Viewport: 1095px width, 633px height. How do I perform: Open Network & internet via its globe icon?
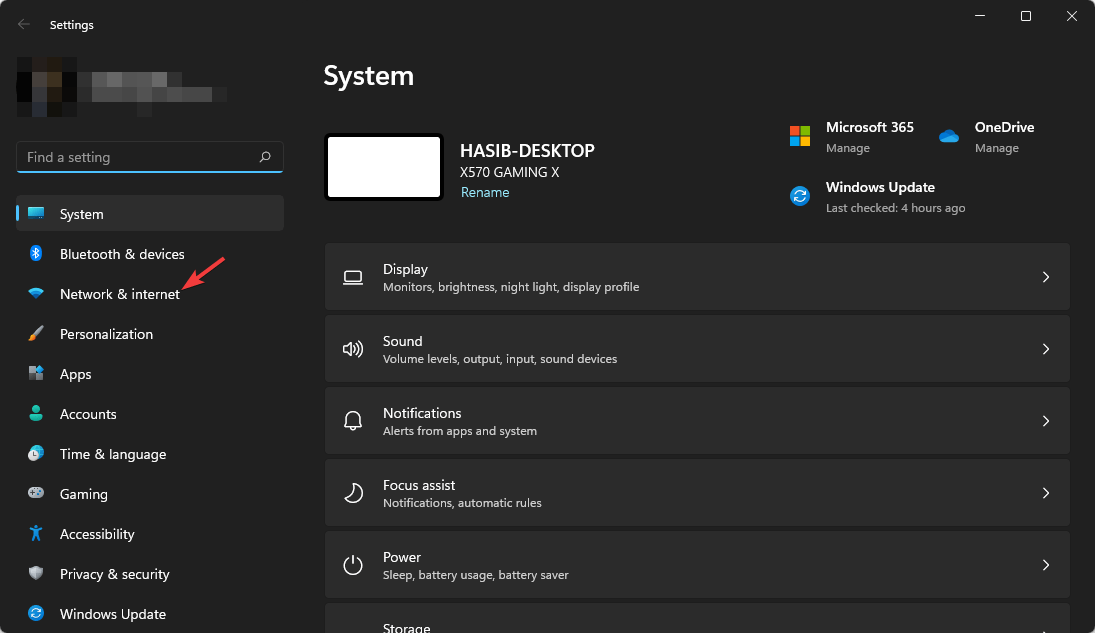point(37,294)
